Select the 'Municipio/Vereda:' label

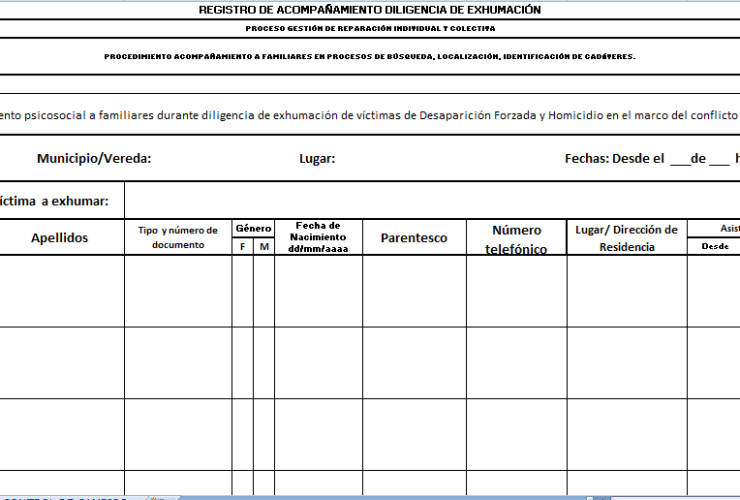(x=94, y=158)
